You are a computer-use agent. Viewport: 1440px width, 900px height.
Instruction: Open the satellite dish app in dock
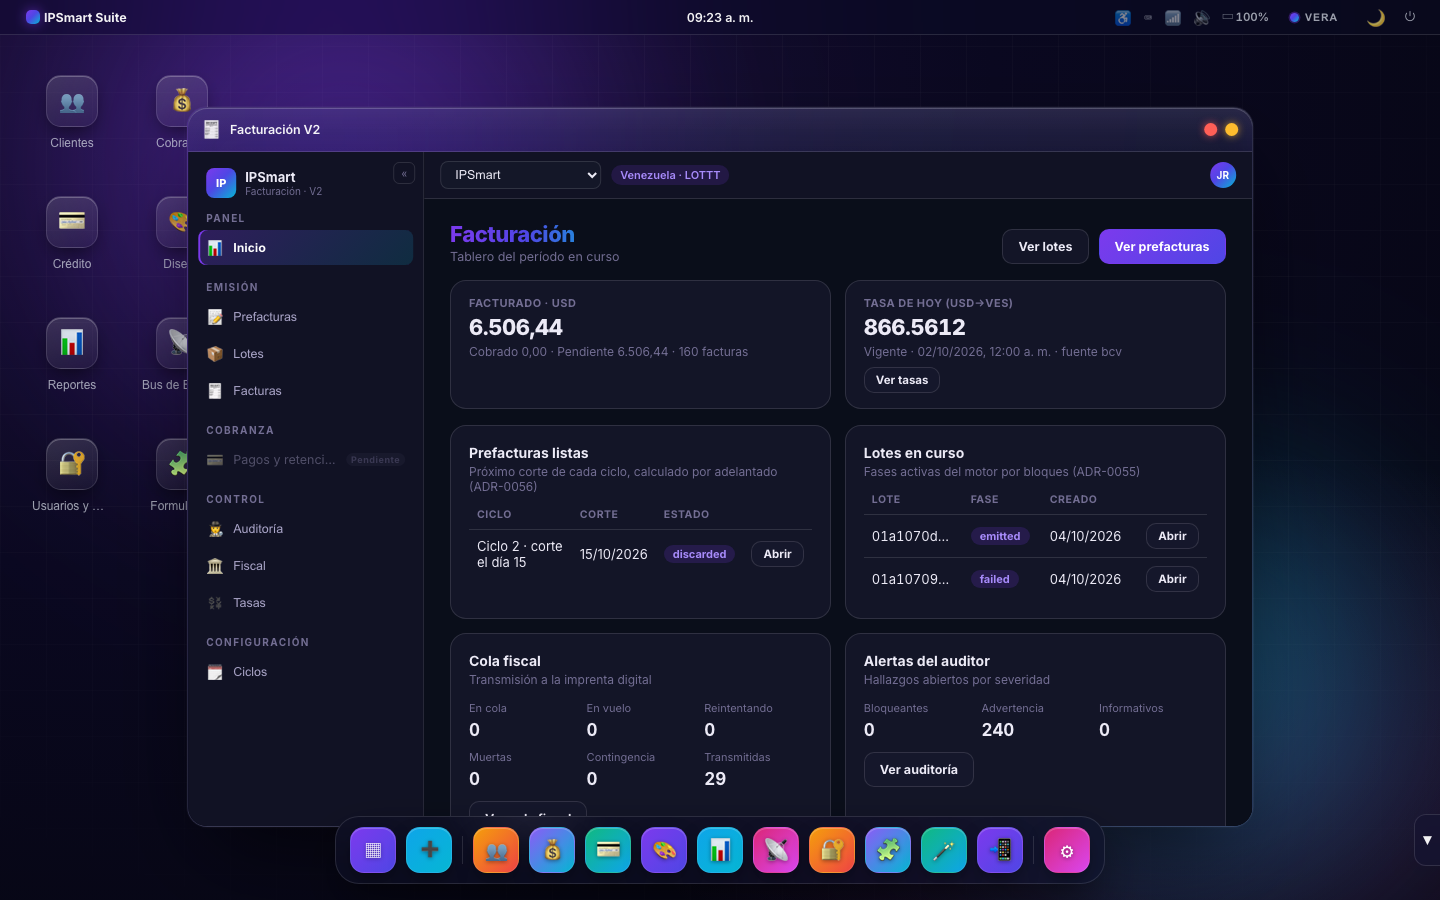pyautogui.click(x=776, y=850)
